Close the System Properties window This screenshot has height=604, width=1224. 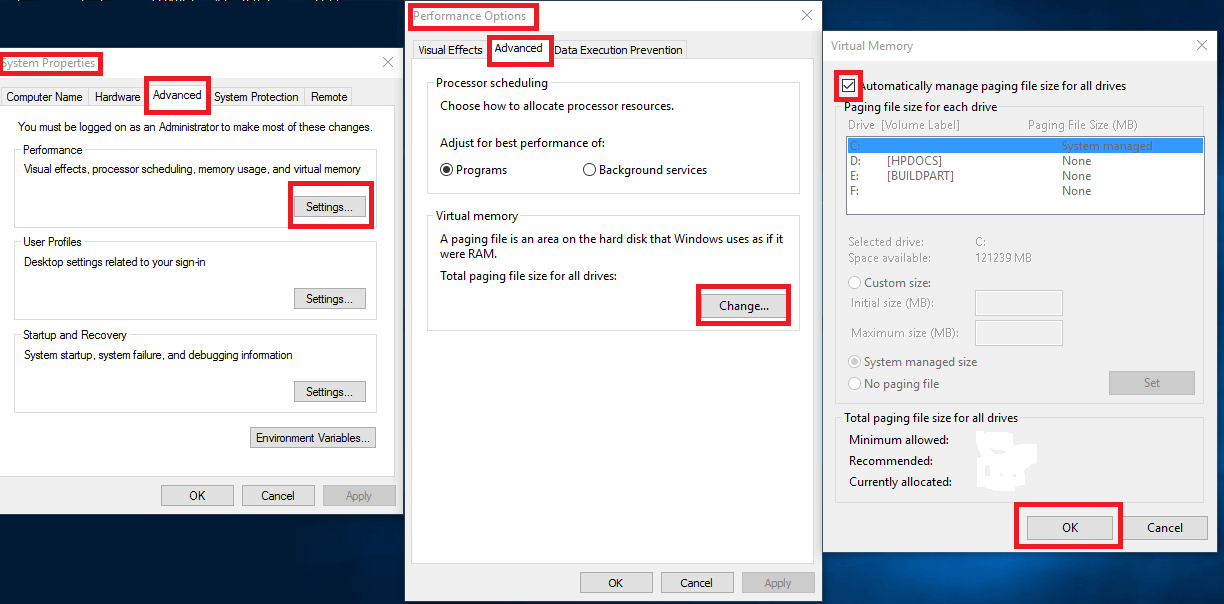[388, 62]
